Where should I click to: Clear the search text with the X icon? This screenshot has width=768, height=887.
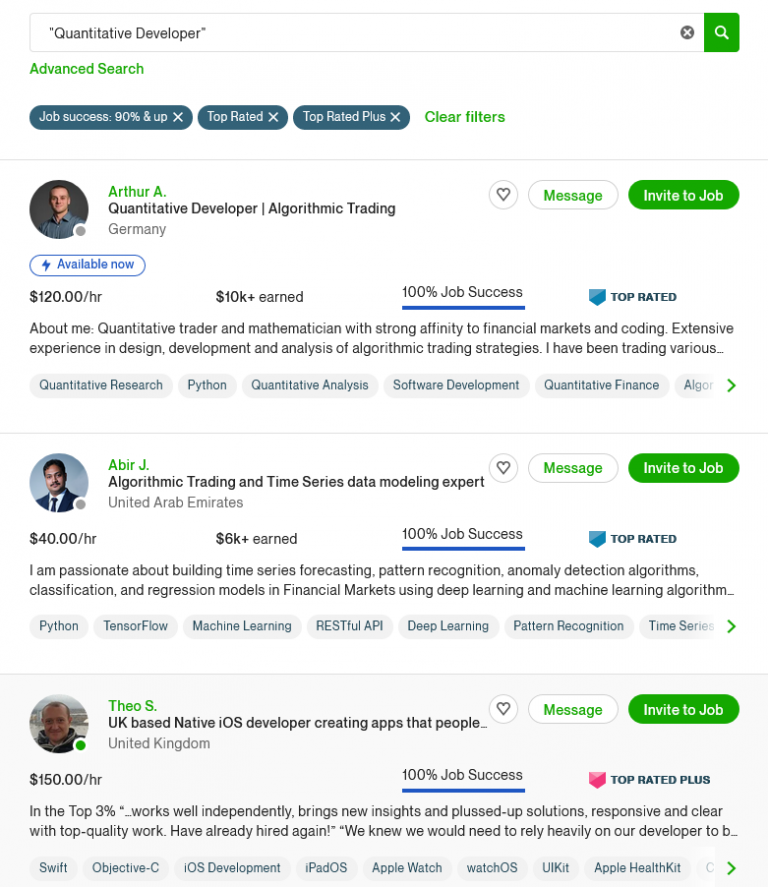687,32
